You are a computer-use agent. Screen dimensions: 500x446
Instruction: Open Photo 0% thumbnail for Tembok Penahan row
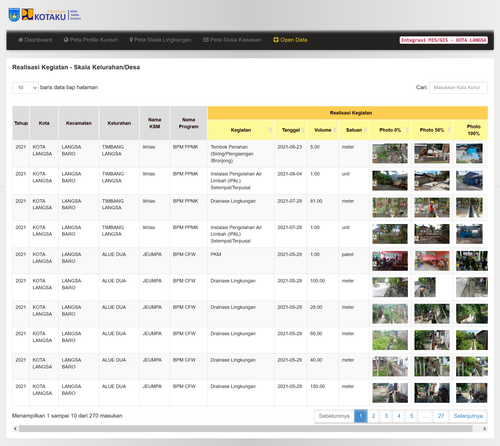[x=390, y=153]
